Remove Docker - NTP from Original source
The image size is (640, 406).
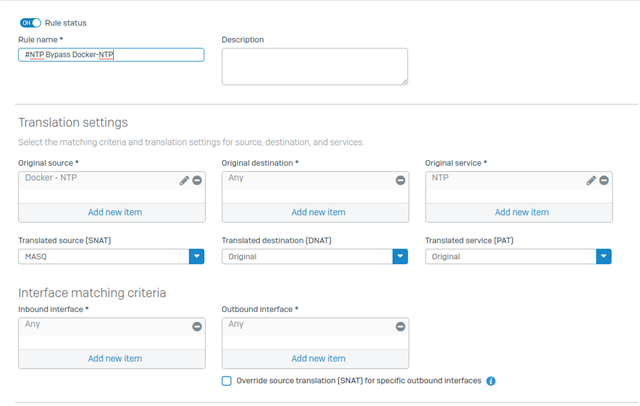pyautogui.click(x=197, y=180)
